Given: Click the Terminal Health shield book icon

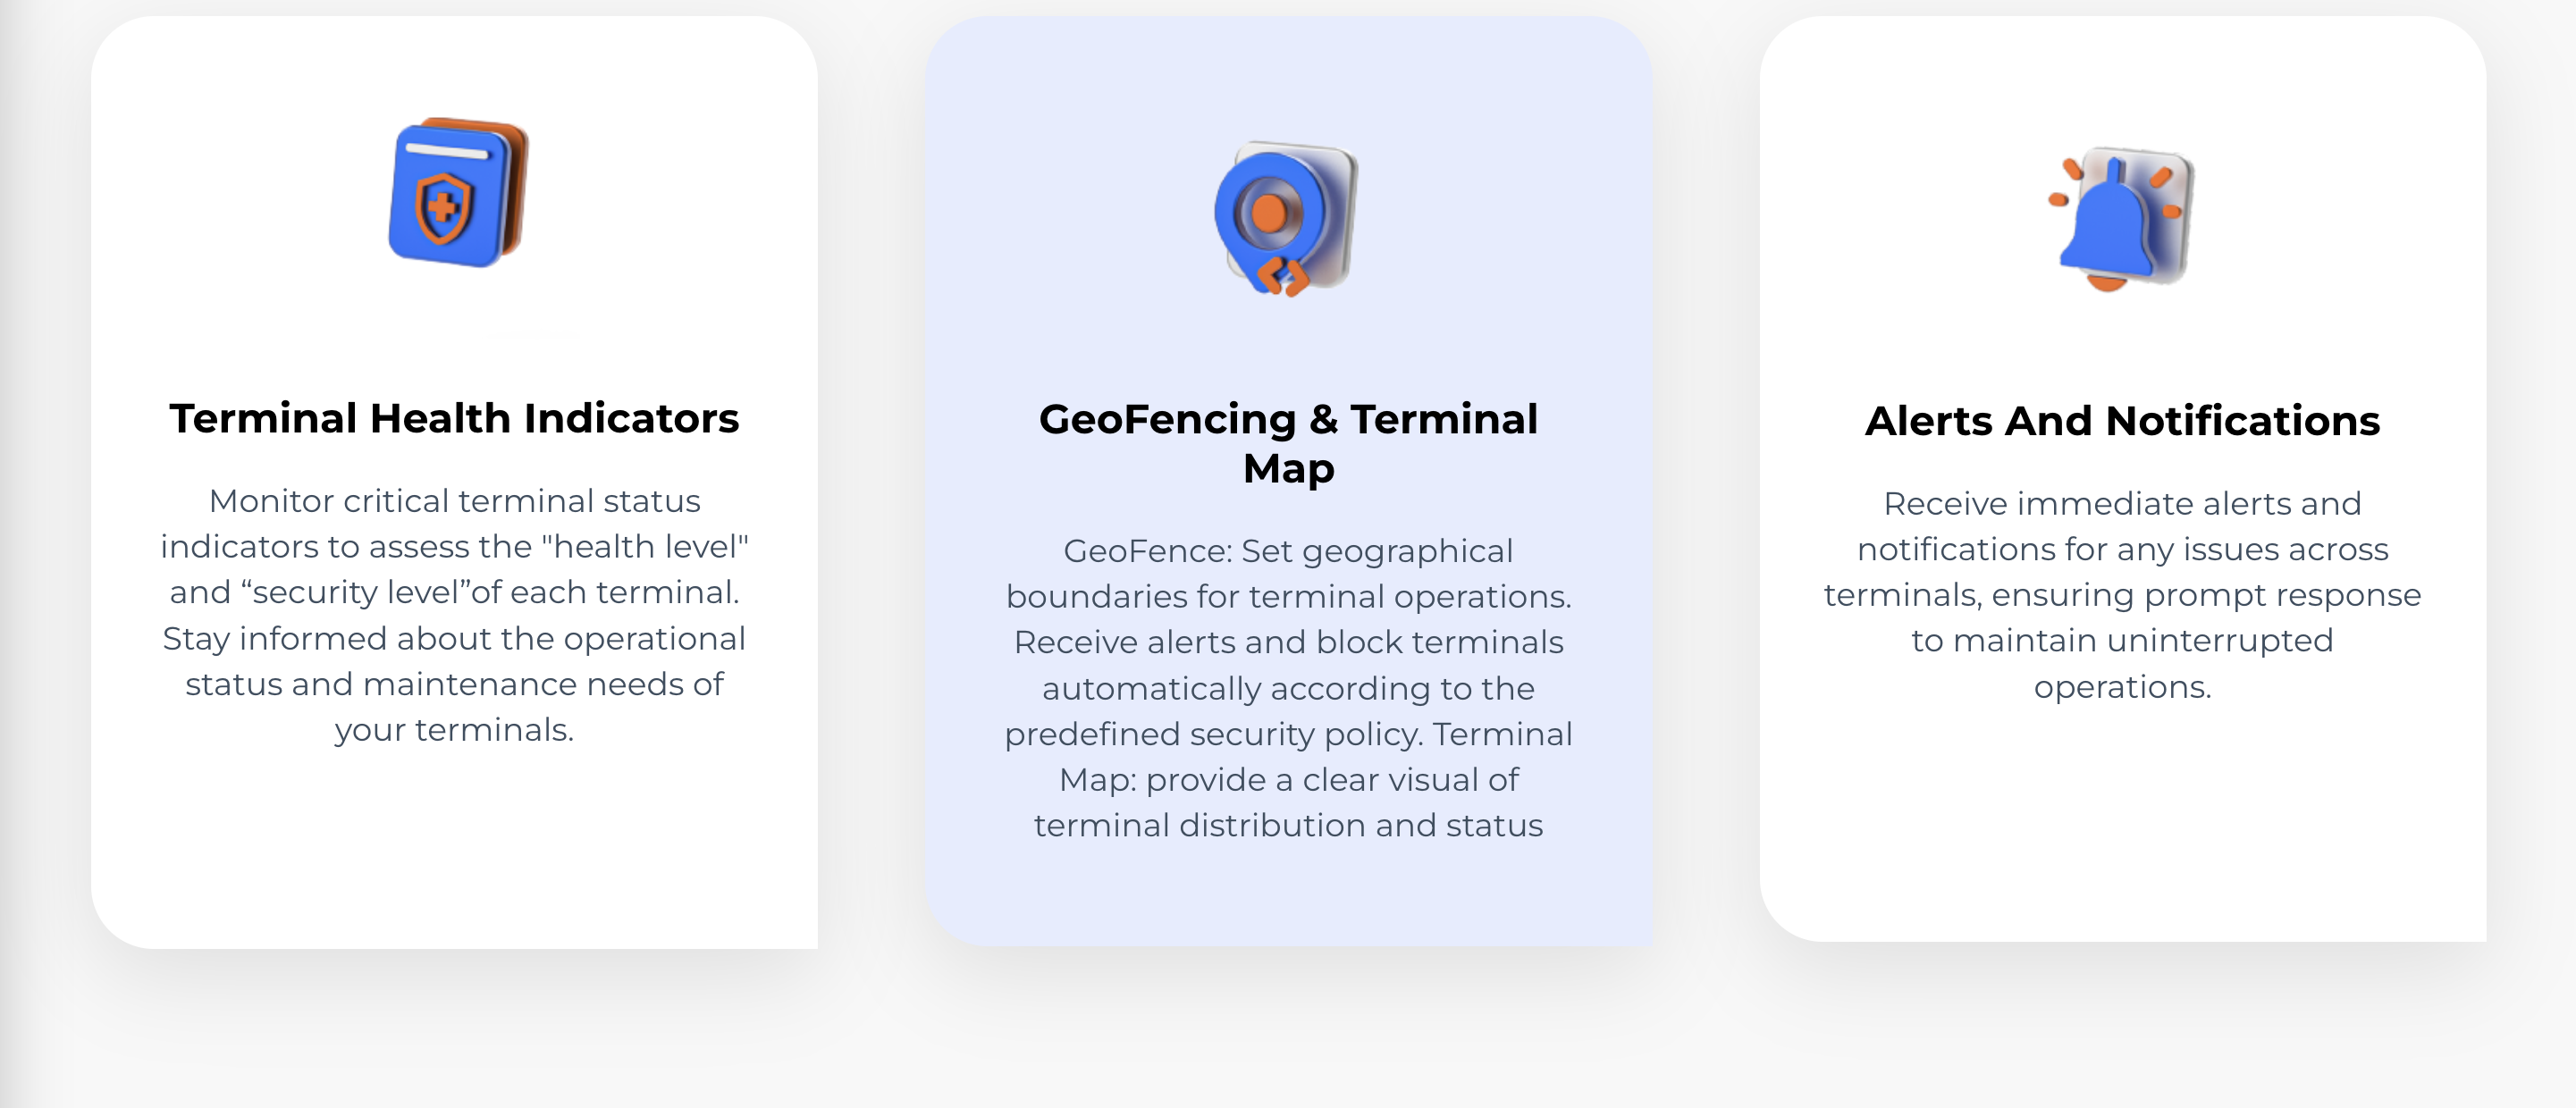Looking at the screenshot, I should tap(458, 193).
